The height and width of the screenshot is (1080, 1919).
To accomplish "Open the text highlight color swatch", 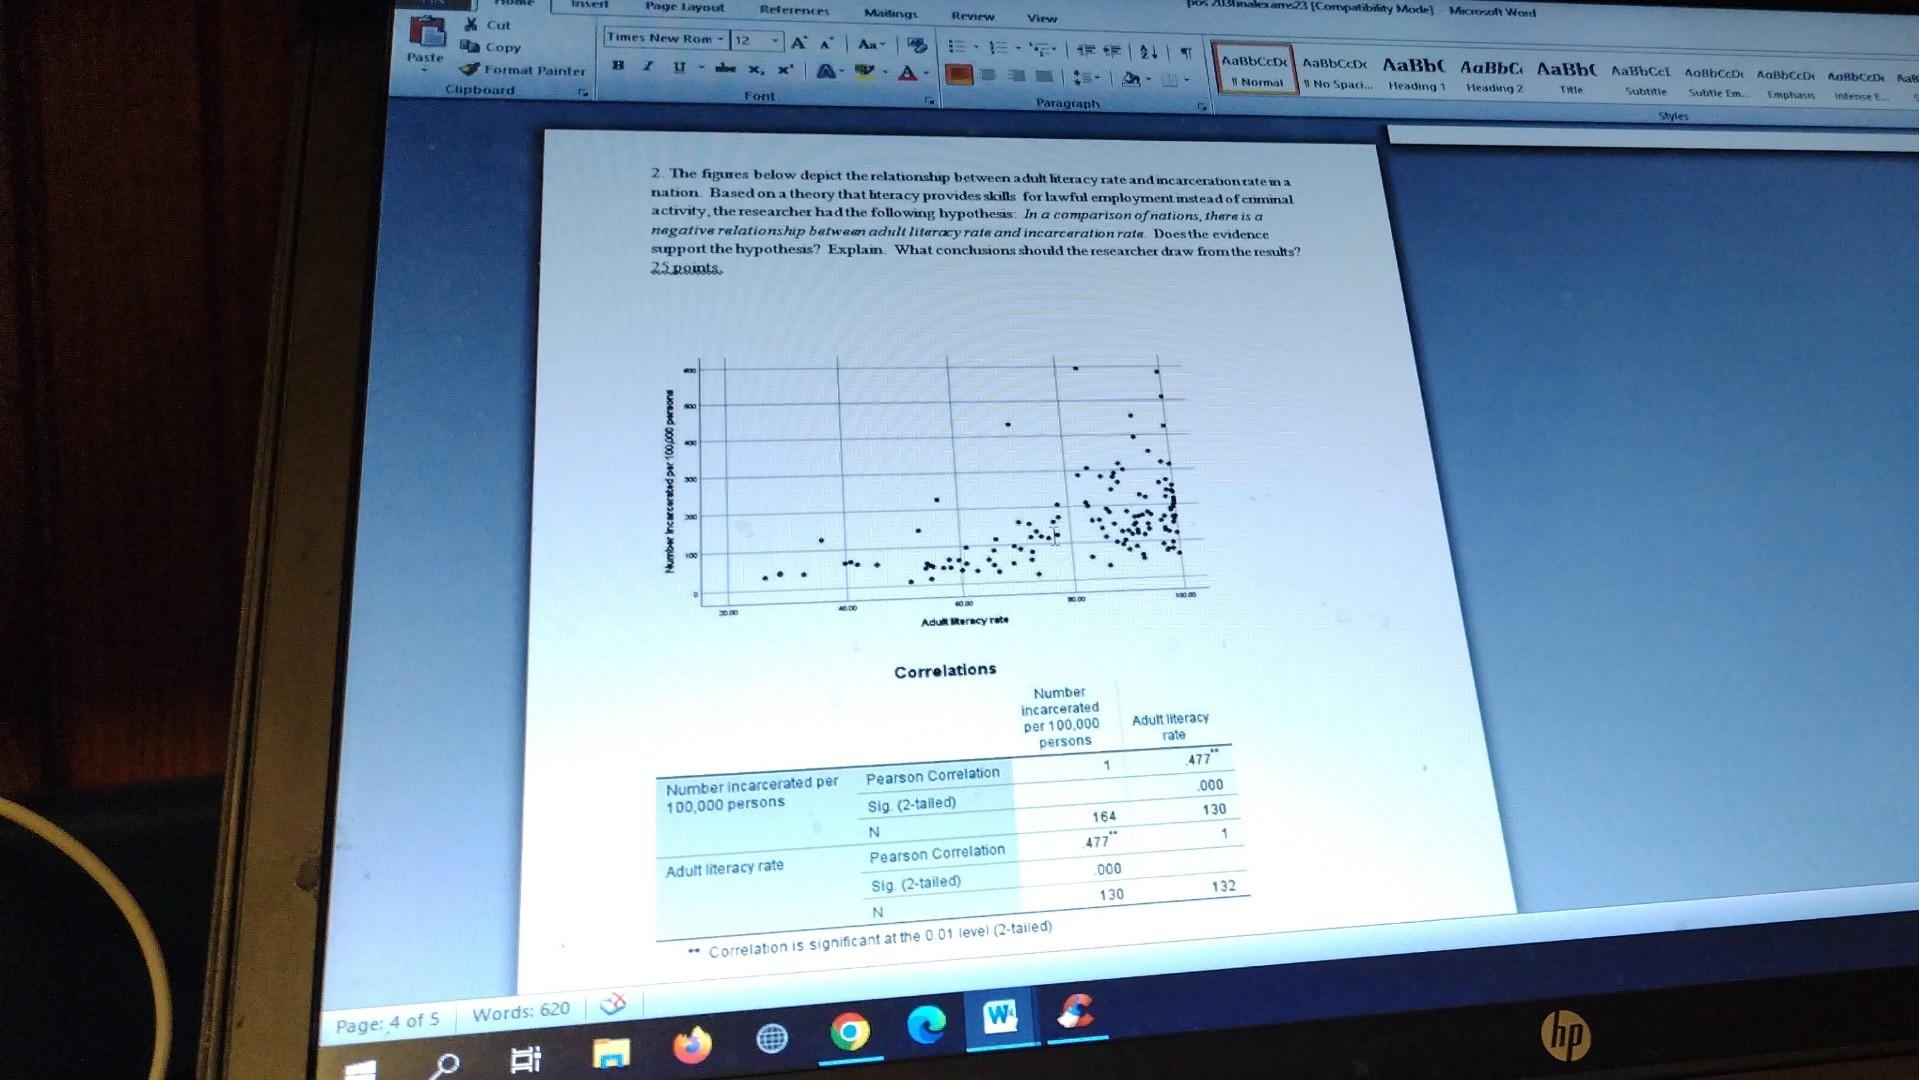I will tap(864, 72).
